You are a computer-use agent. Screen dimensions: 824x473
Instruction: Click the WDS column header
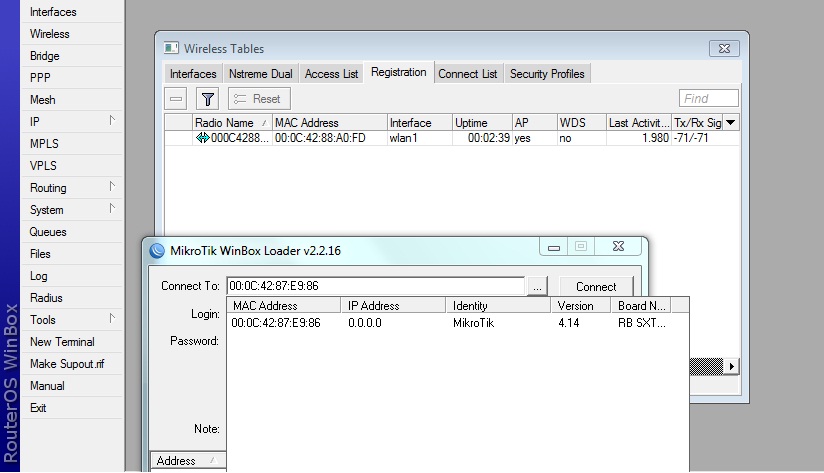[x=581, y=122]
